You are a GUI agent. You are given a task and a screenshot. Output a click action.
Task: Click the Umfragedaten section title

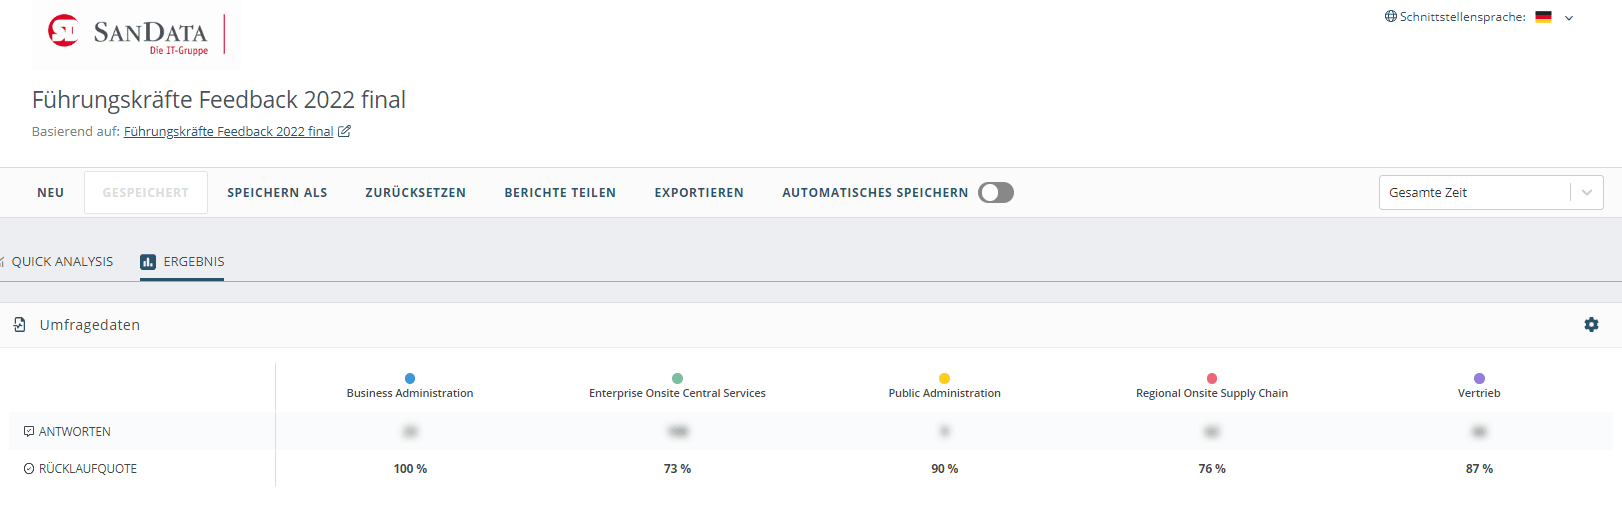point(90,325)
